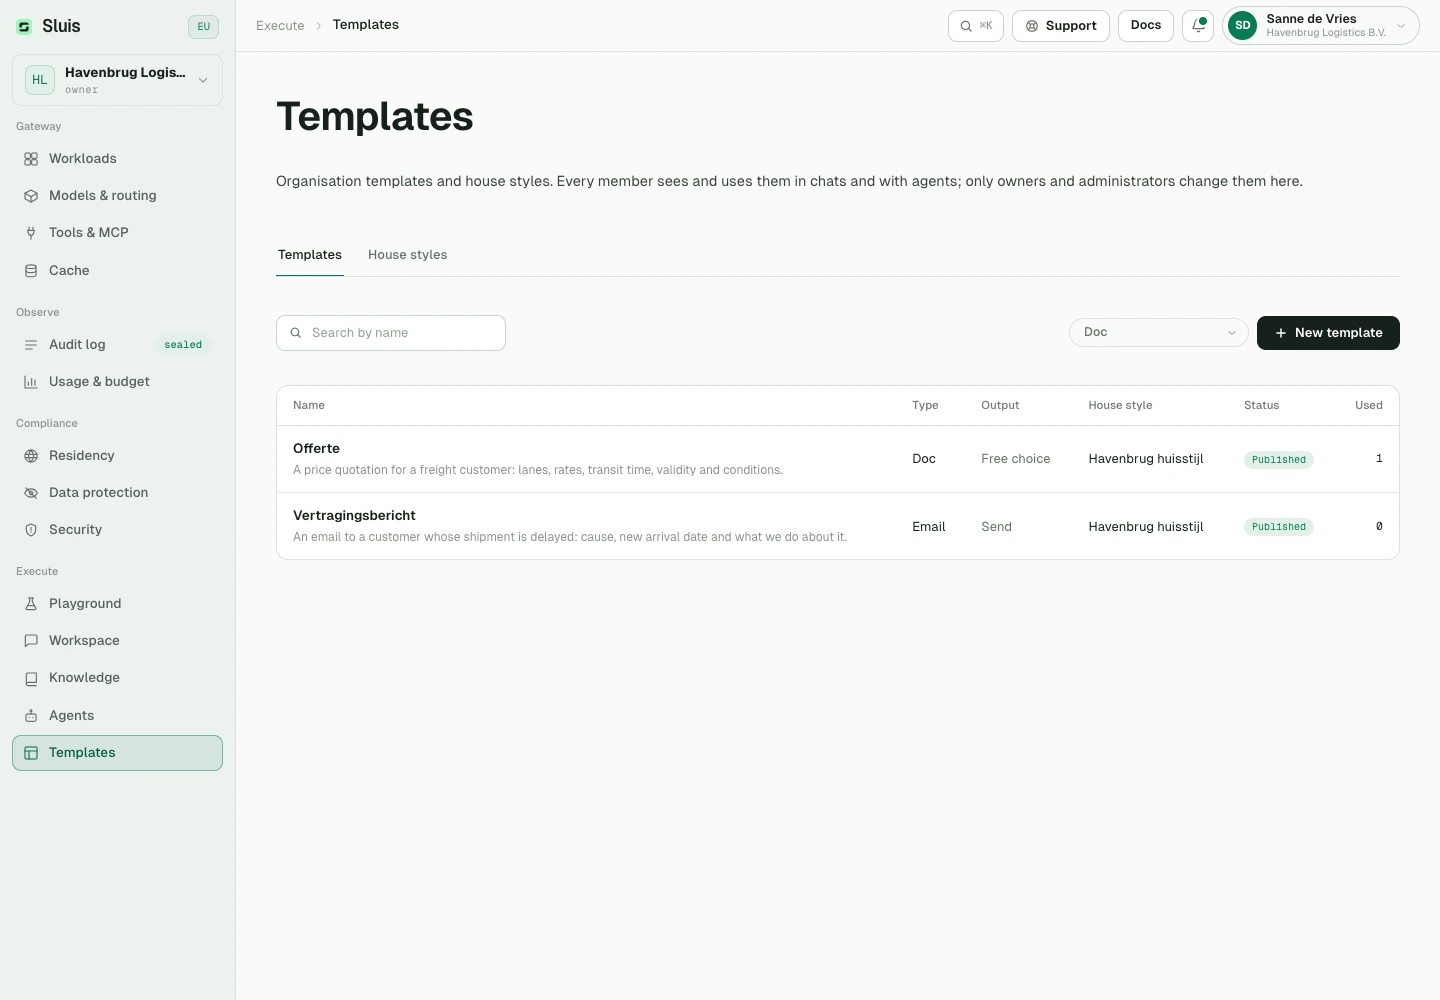The width and height of the screenshot is (1440, 1000).
Task: Click the Name column header
Action: pyautogui.click(x=309, y=406)
